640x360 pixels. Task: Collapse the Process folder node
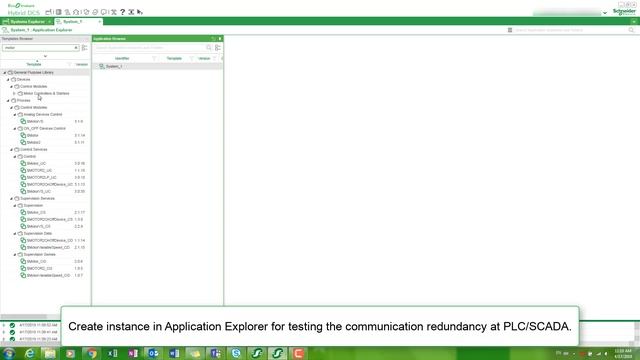pyautogui.click(x=8, y=100)
